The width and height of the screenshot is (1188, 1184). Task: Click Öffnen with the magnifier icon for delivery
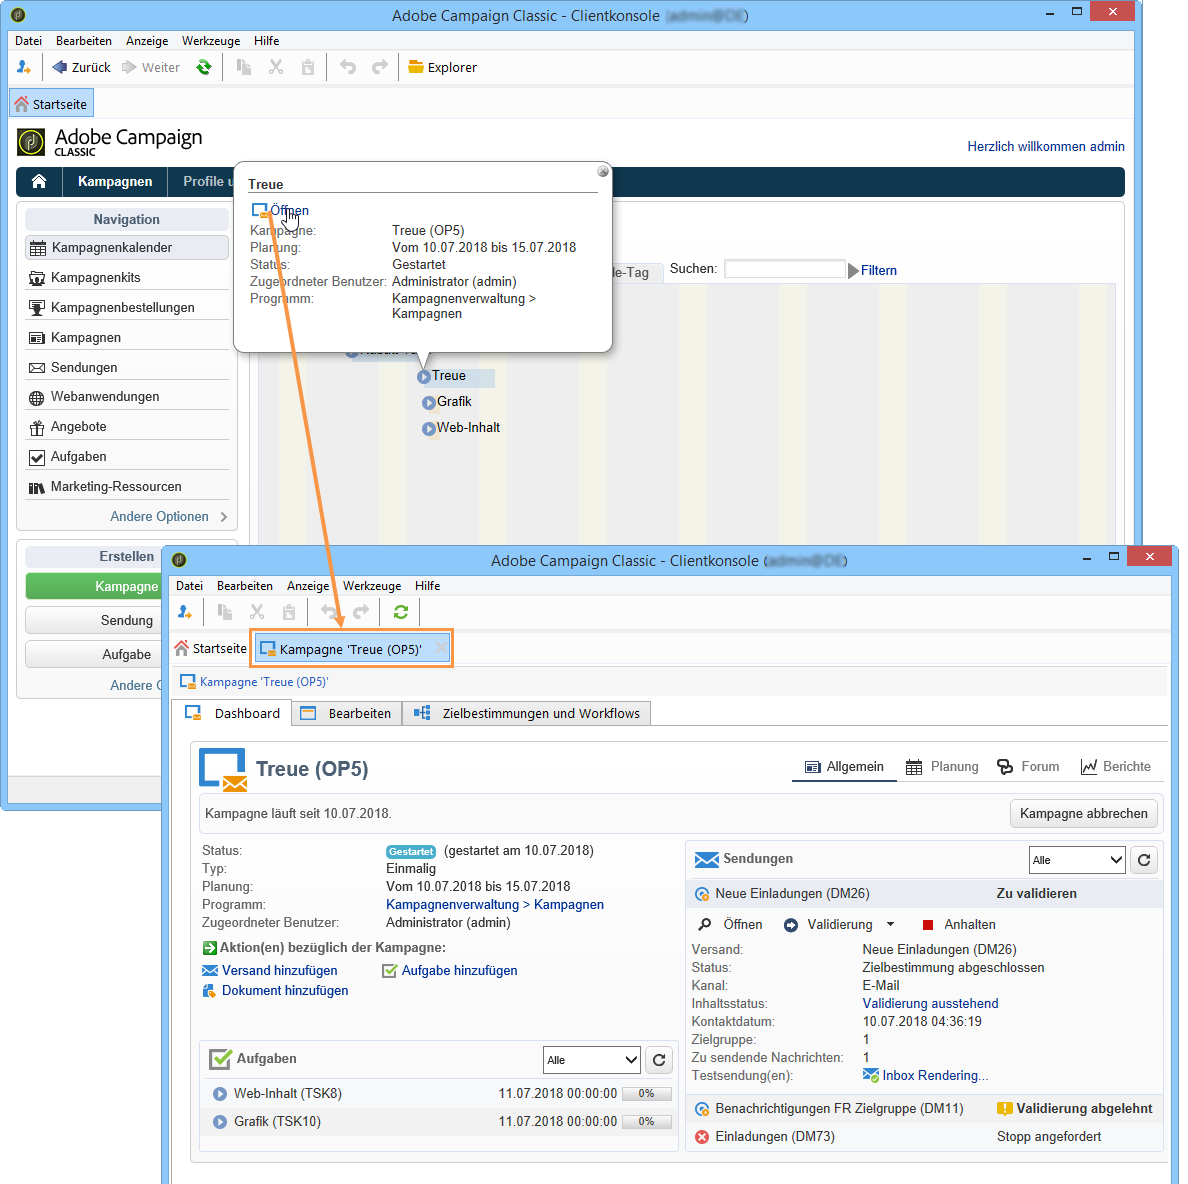pyautogui.click(x=730, y=924)
